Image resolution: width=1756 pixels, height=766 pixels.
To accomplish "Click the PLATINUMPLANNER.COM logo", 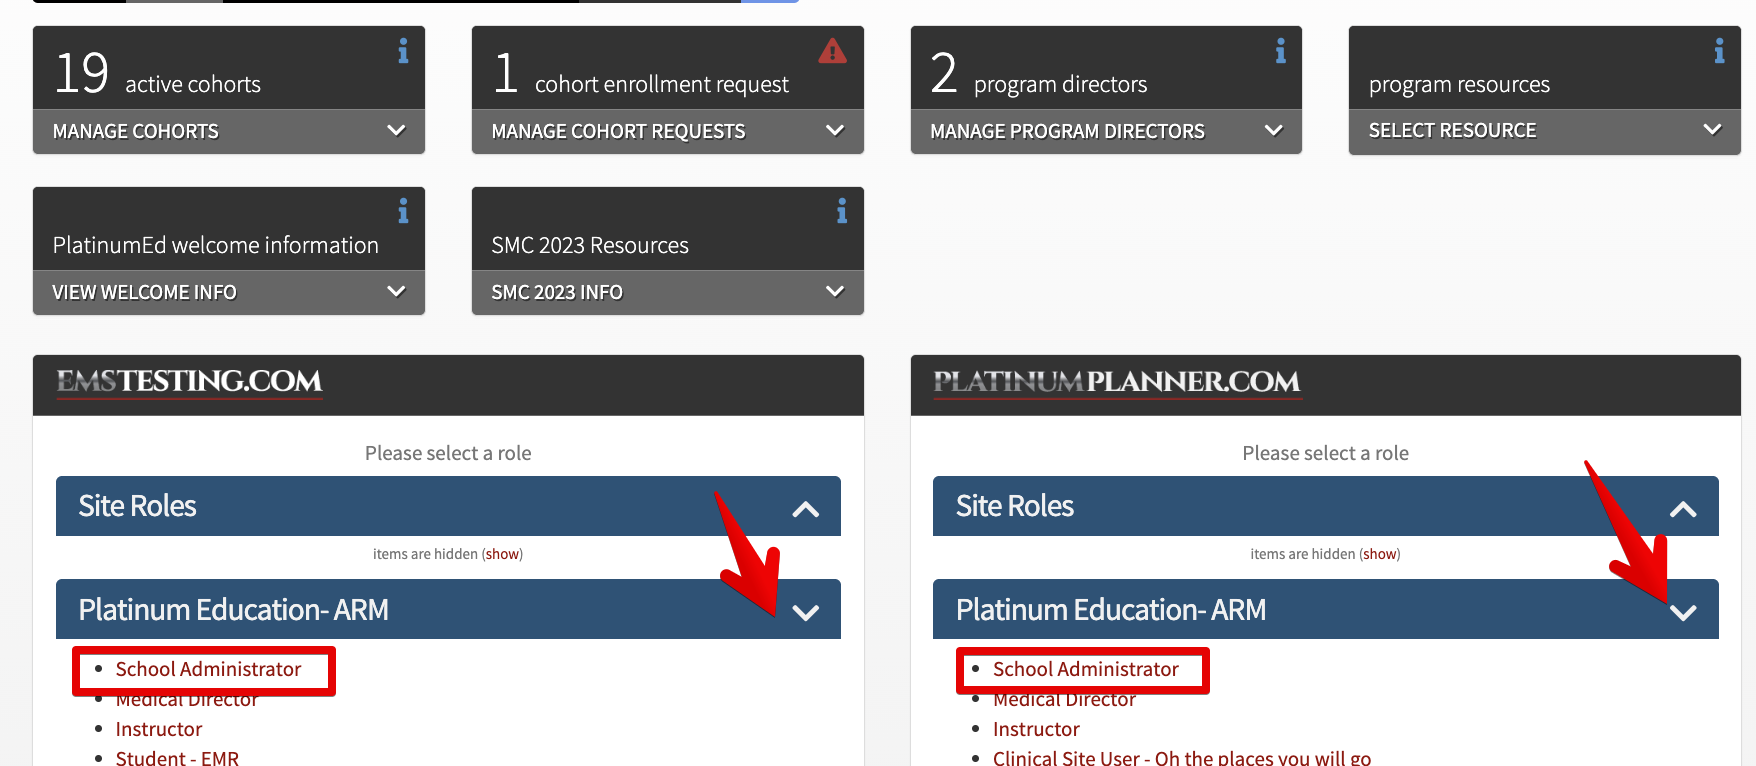I will coord(1117,382).
